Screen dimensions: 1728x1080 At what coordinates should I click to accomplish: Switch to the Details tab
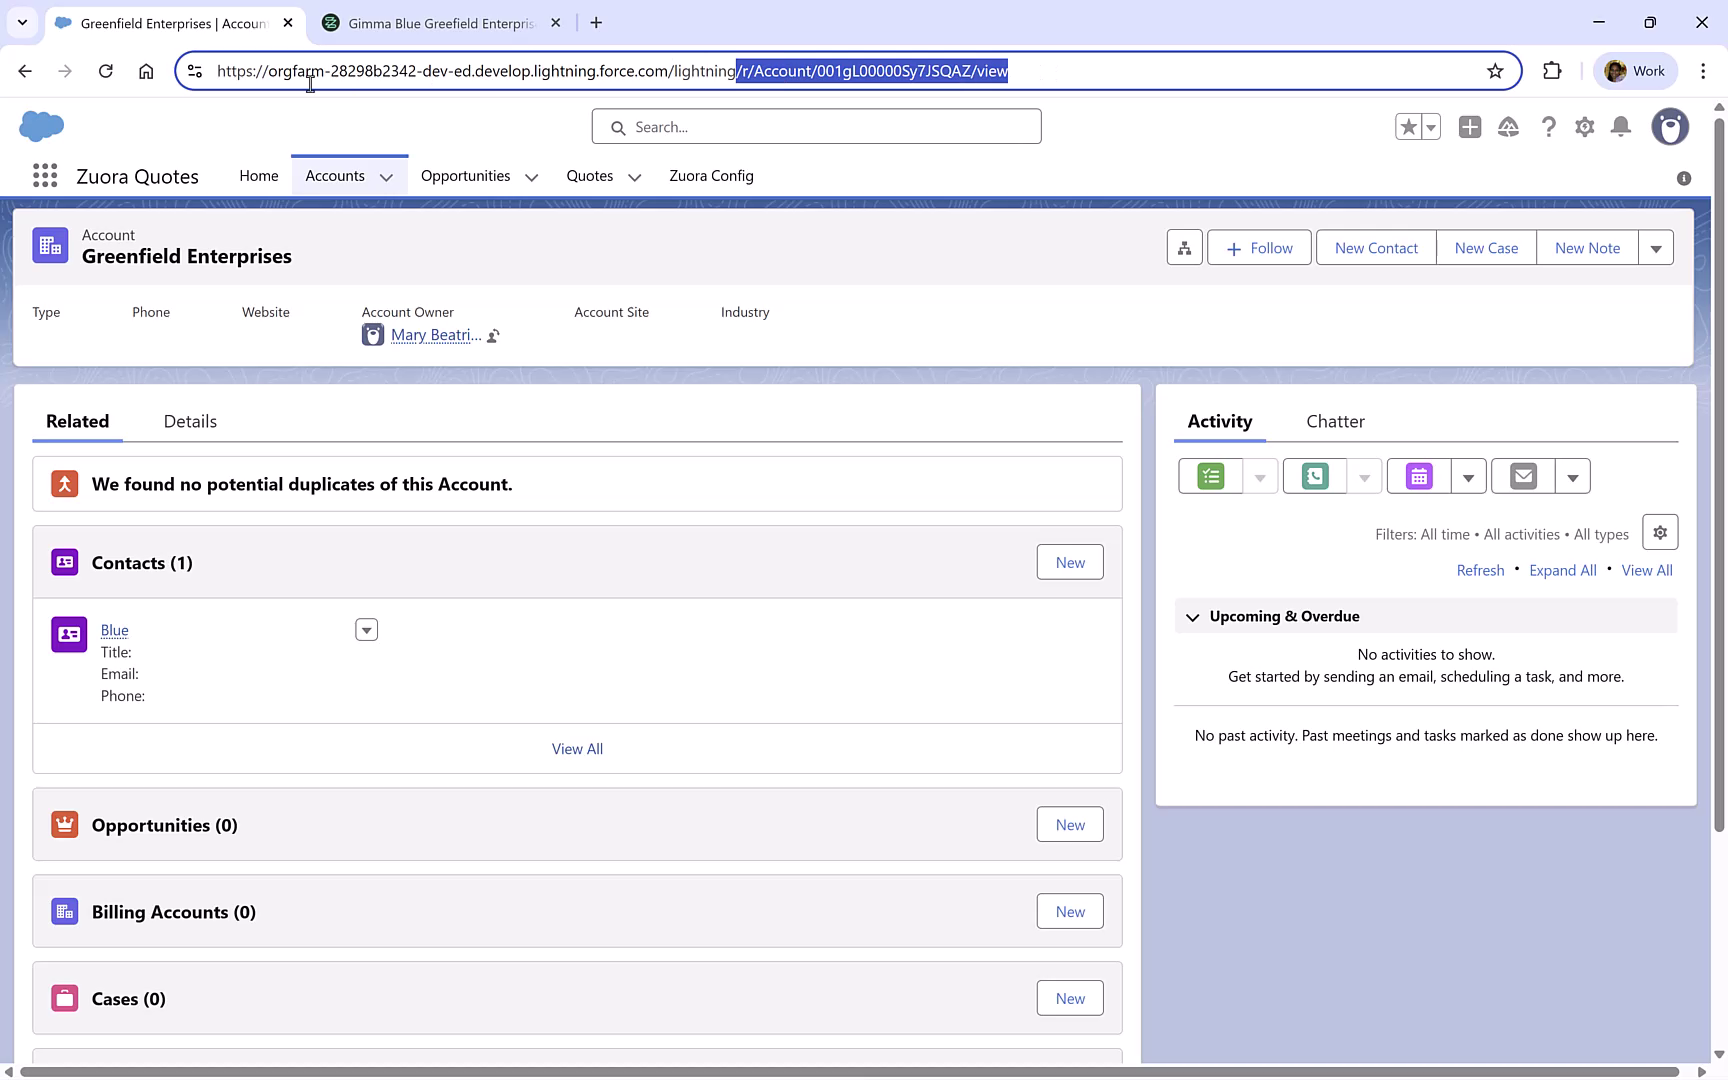(x=189, y=421)
